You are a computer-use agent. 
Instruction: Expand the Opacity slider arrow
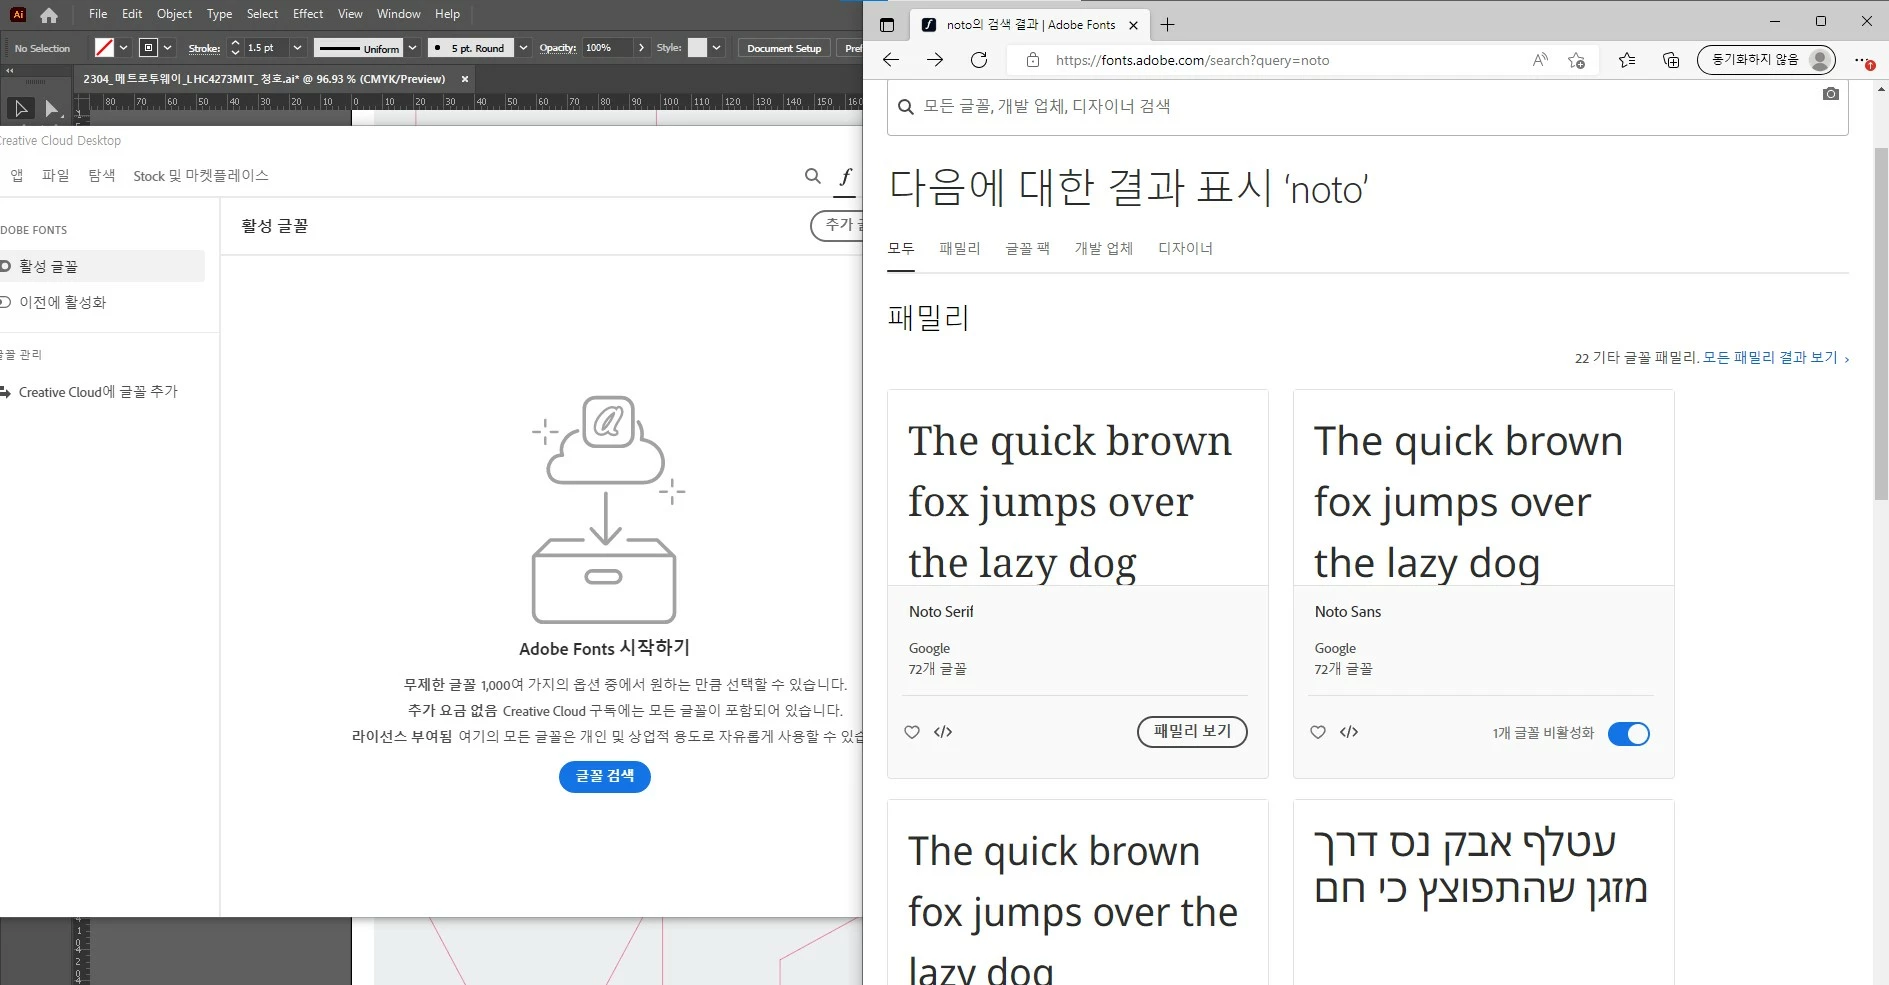tap(641, 48)
